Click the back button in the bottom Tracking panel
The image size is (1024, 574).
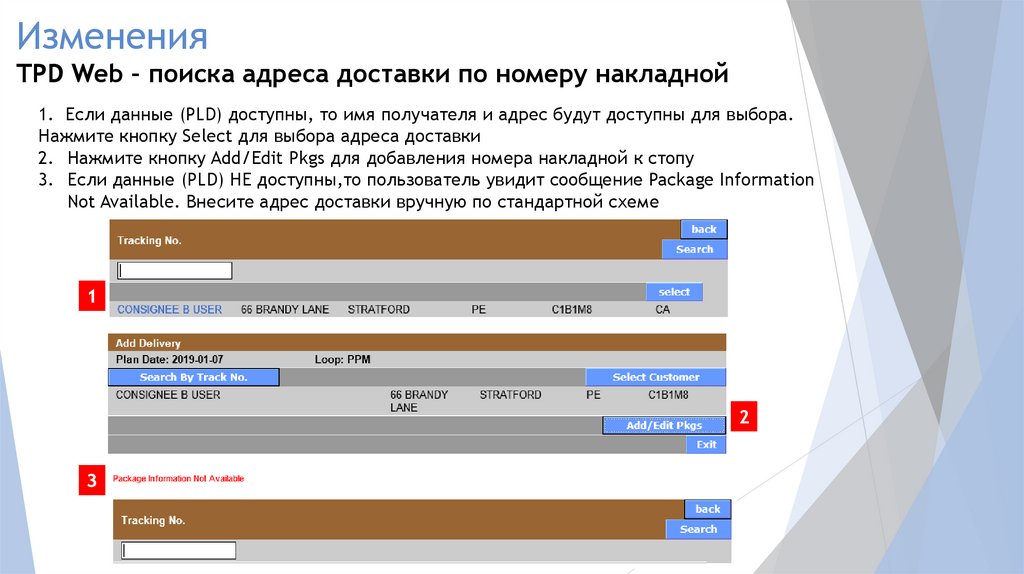tap(708, 509)
